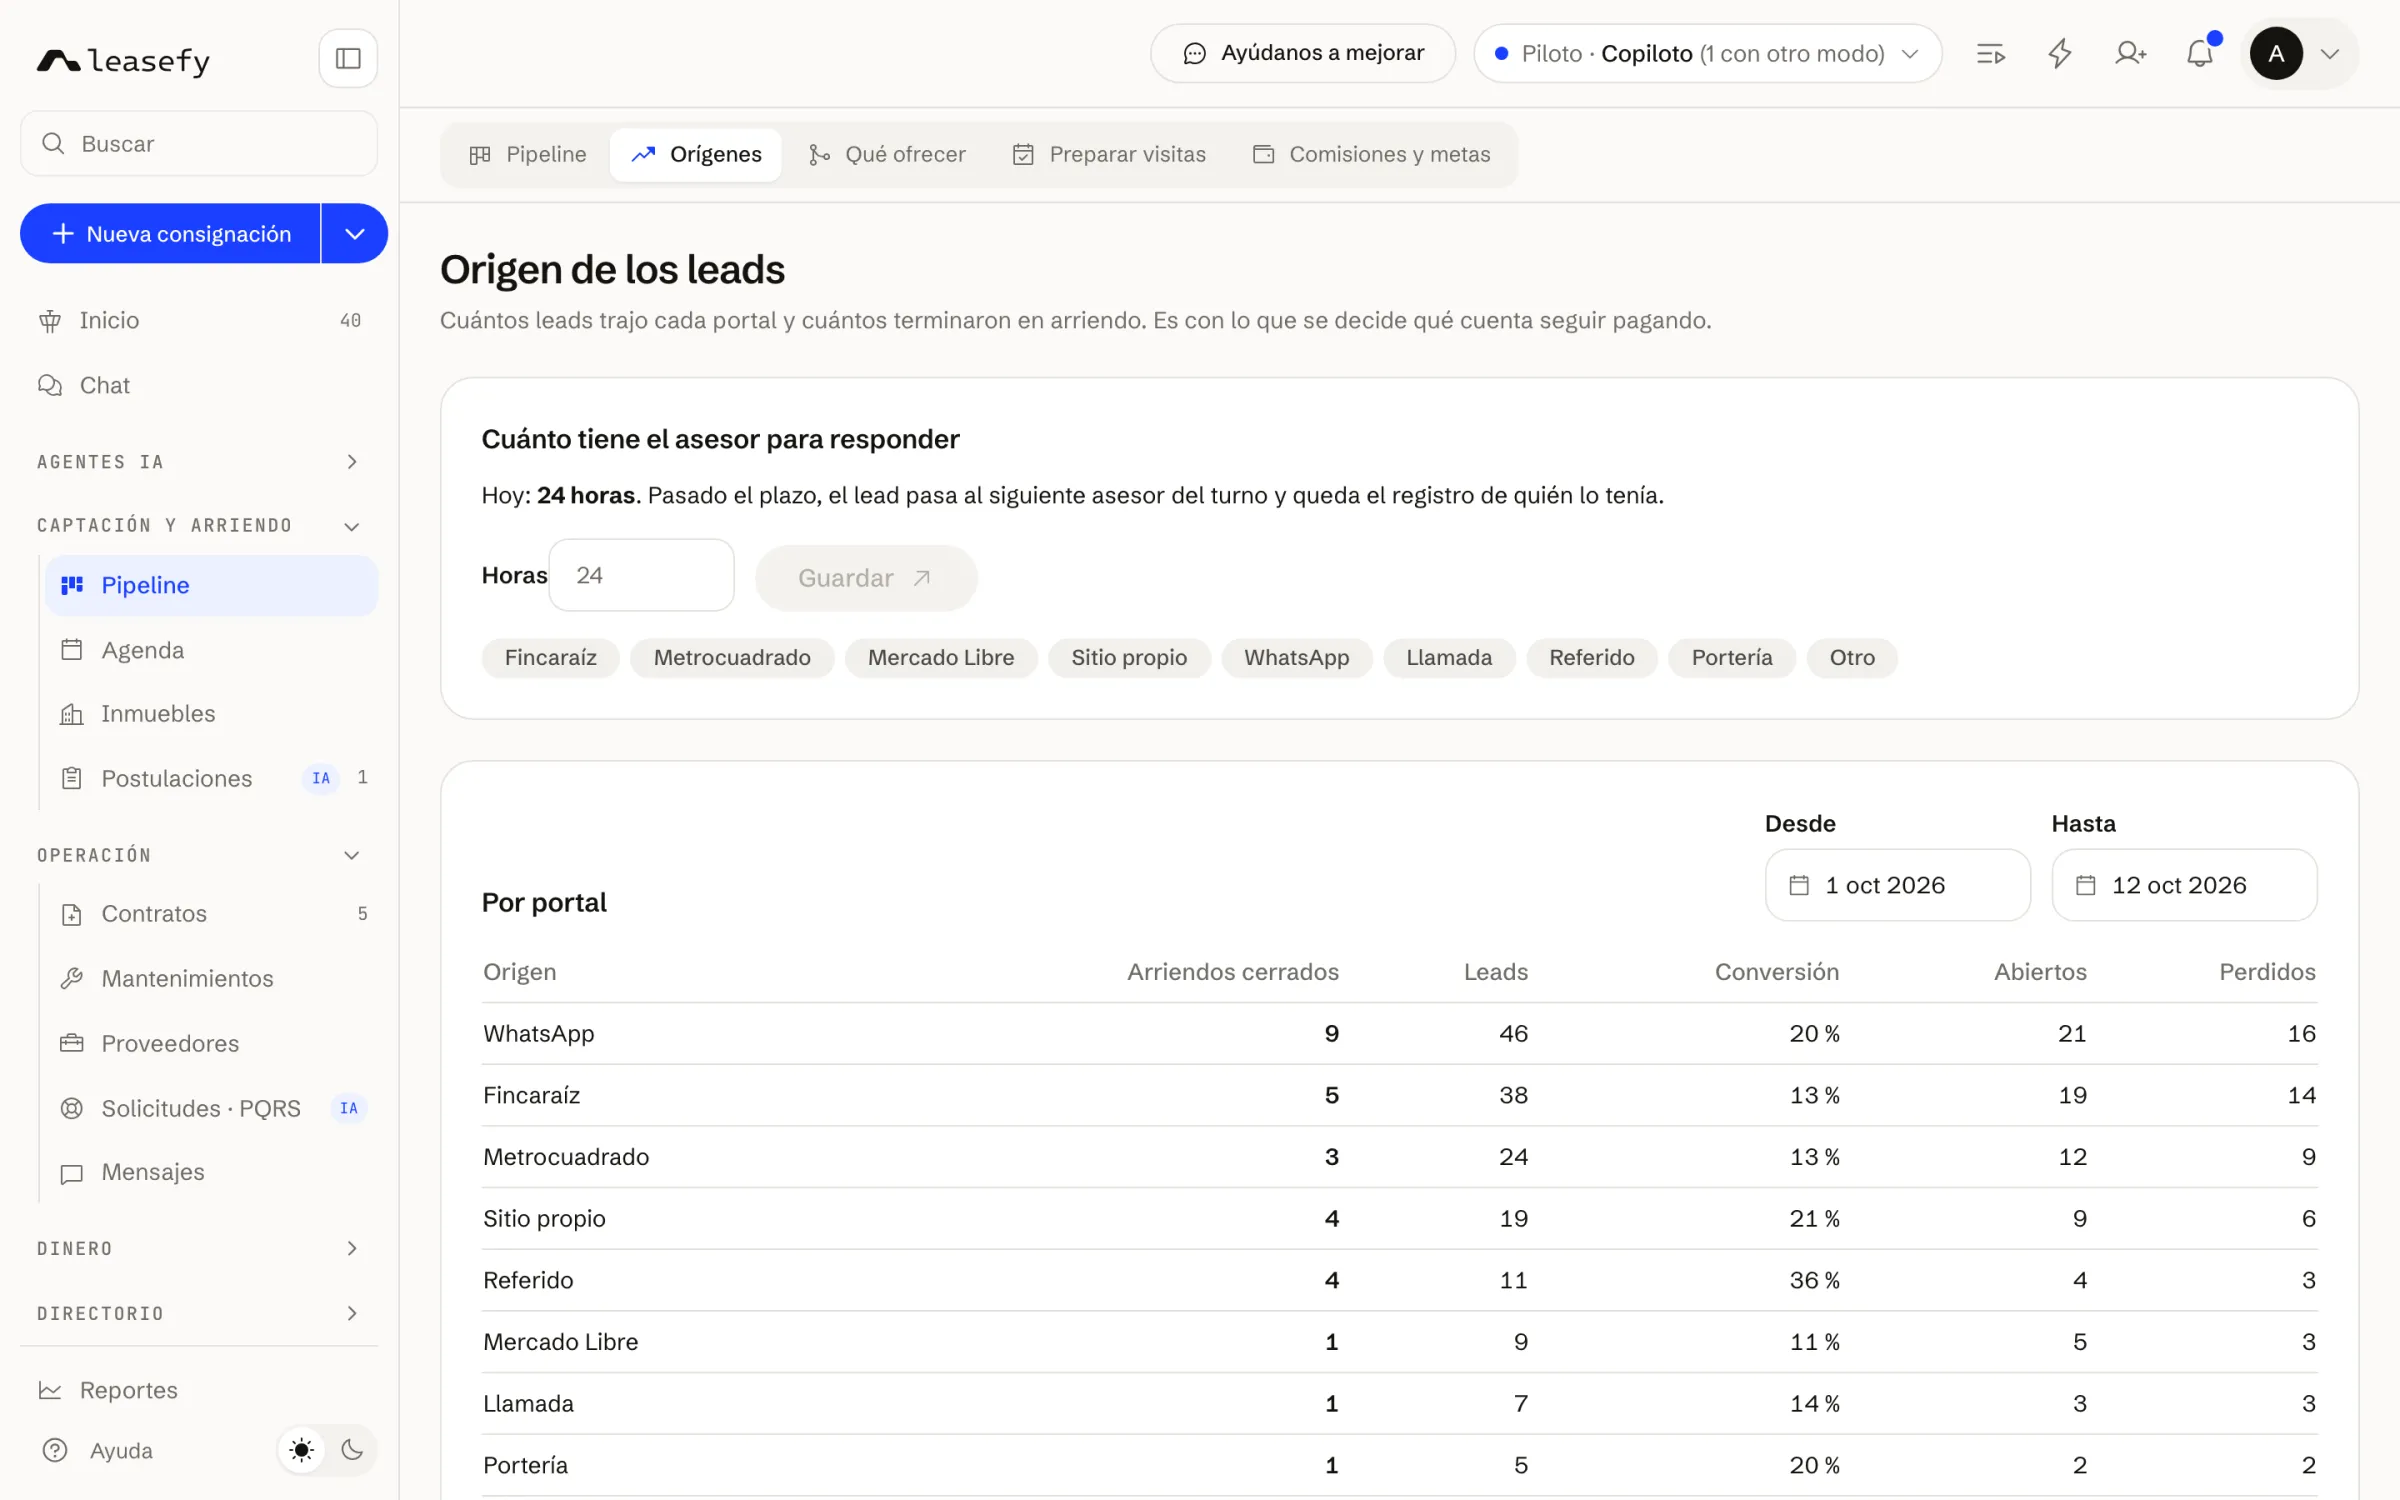The width and height of the screenshot is (2400, 1500).
Task: Switch to the Qué ofrecer tab
Action: click(887, 155)
